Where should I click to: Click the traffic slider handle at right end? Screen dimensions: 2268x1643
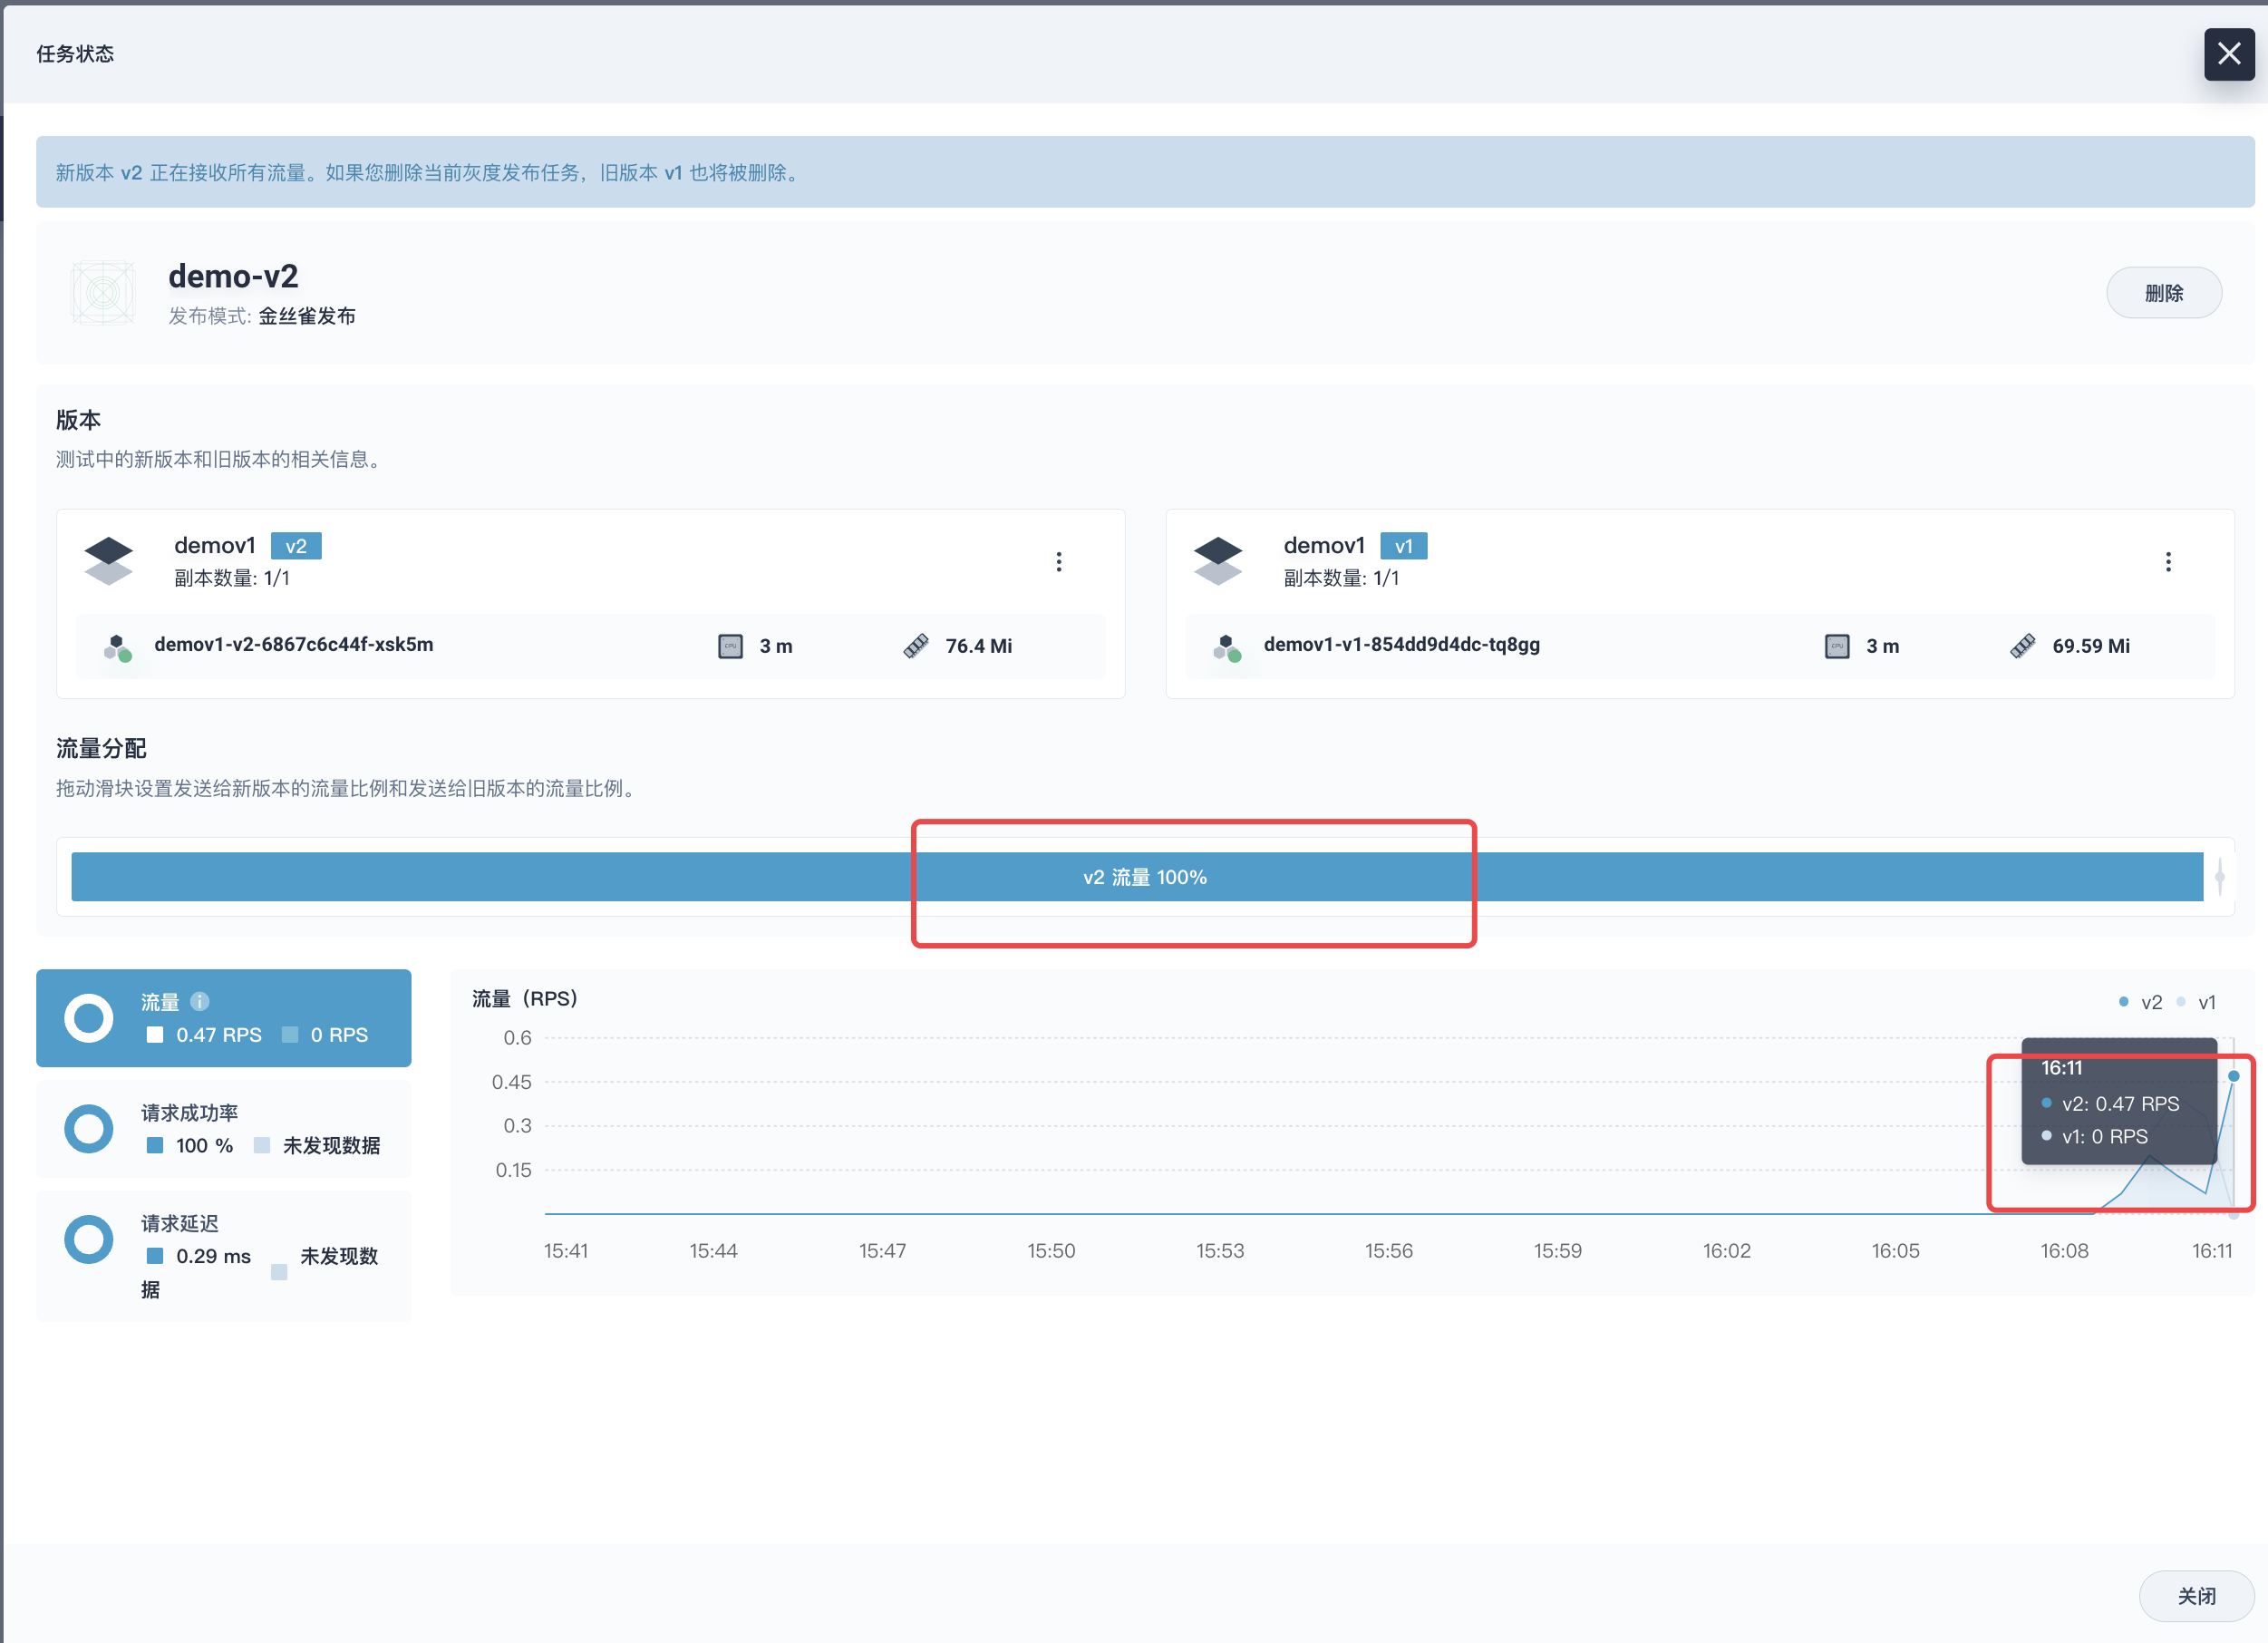[2218, 877]
